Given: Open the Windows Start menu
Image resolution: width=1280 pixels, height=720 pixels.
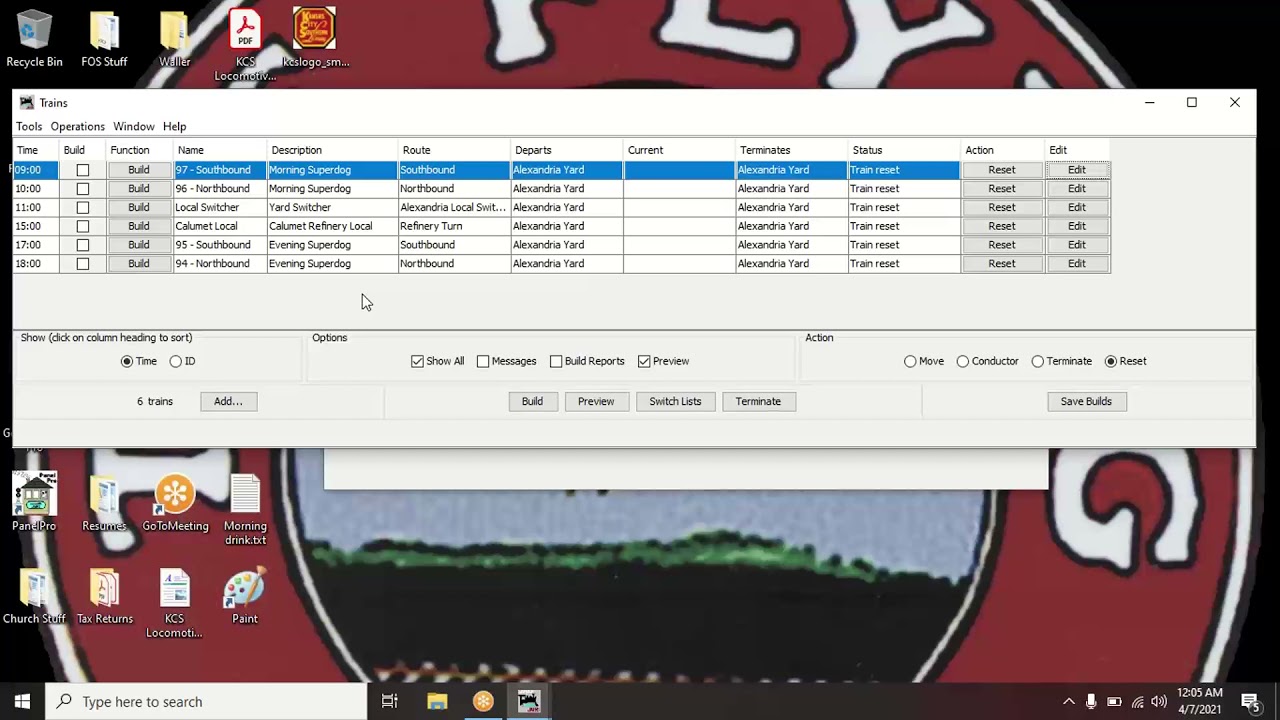Looking at the screenshot, I should click(x=22, y=702).
